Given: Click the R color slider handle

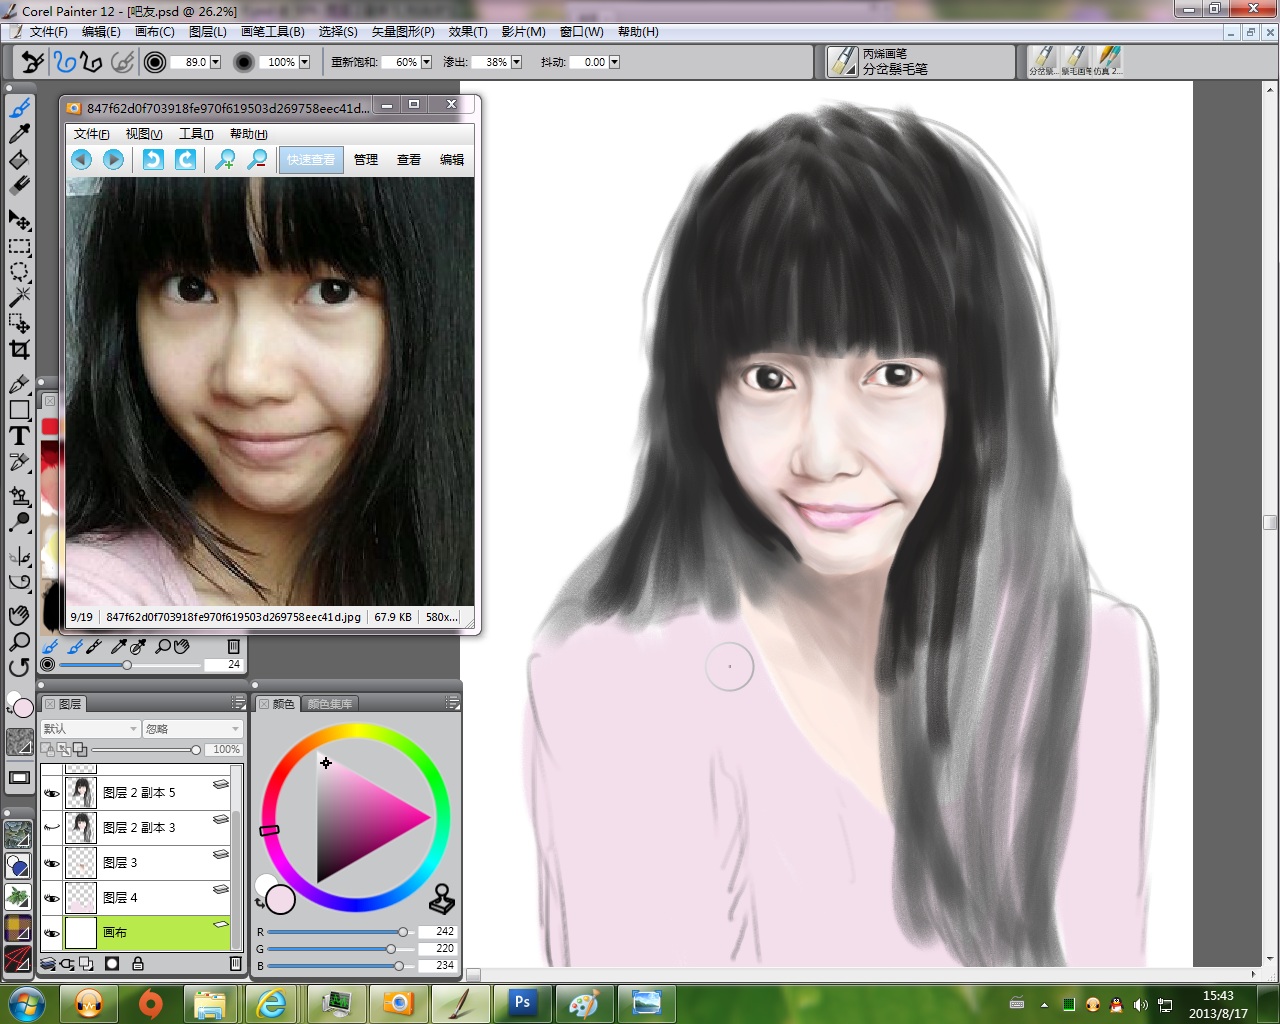Looking at the screenshot, I should (x=403, y=932).
